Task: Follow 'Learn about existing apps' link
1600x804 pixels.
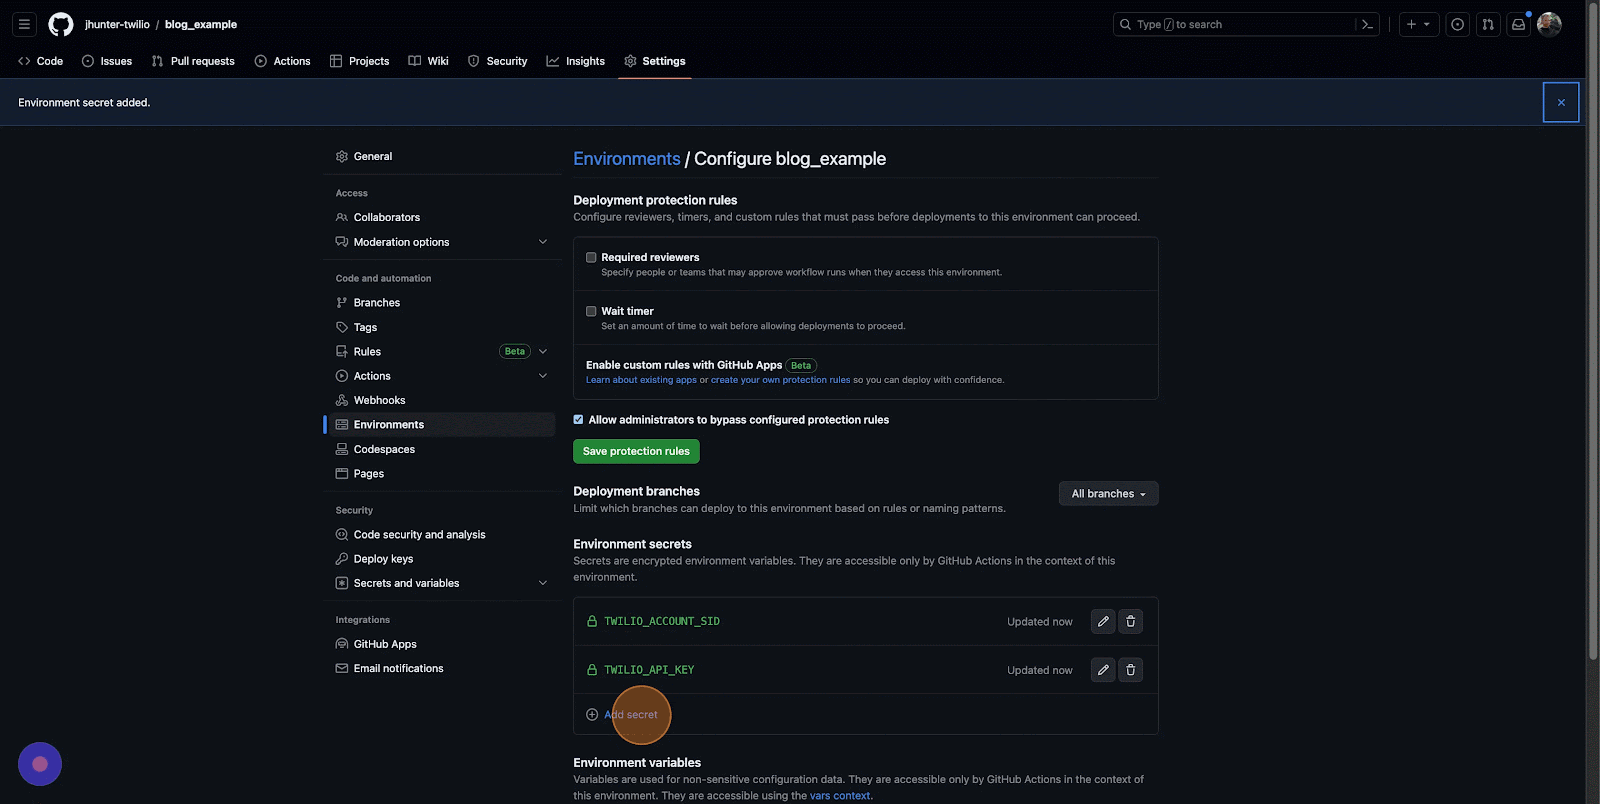Action: (x=641, y=380)
